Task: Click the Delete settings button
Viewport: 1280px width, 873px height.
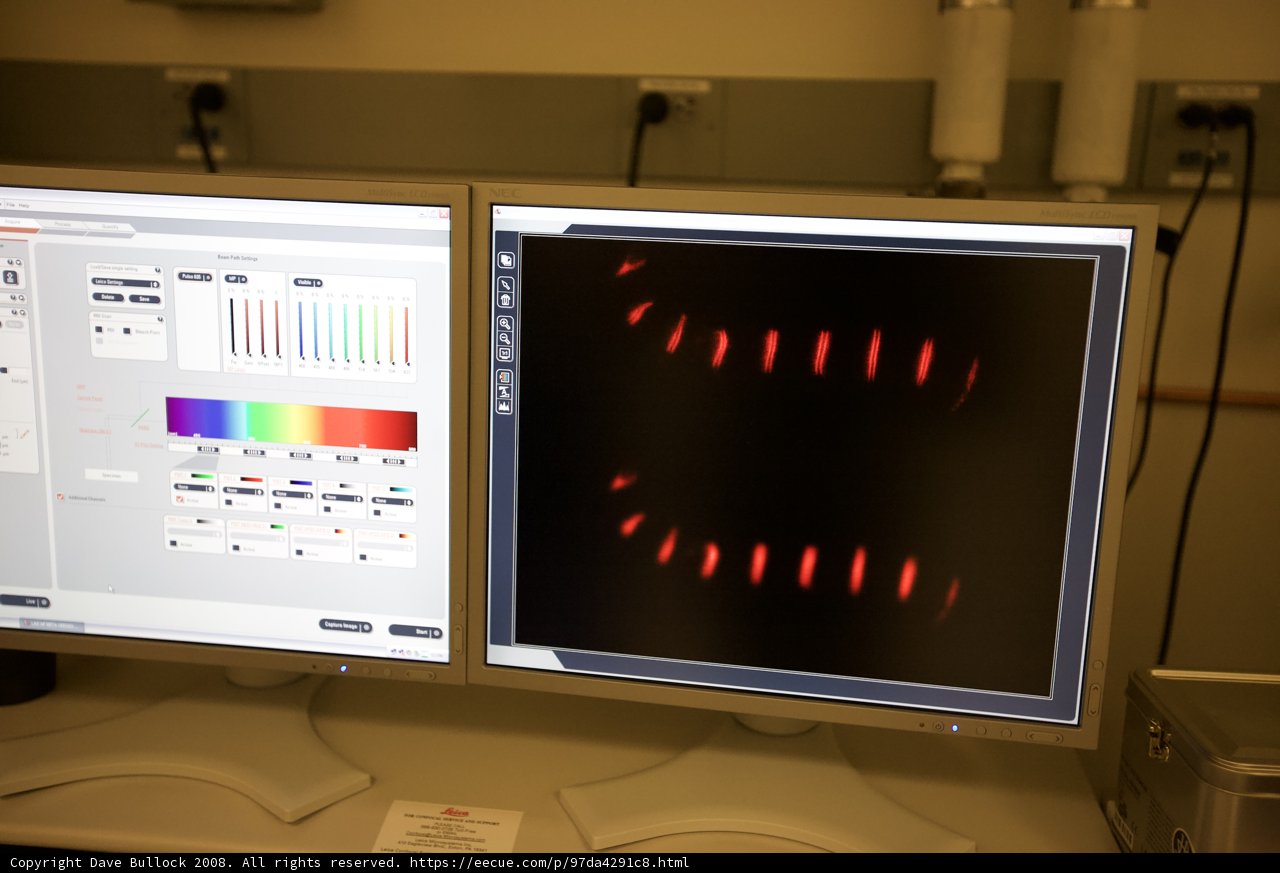Action: coord(108,297)
